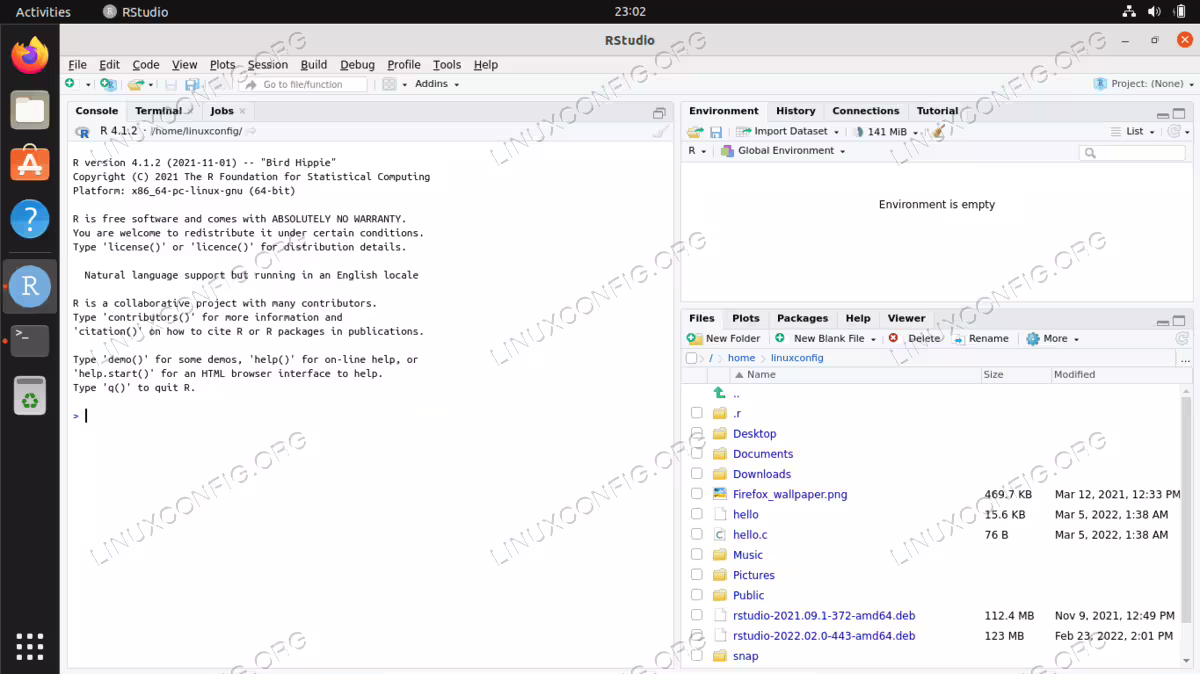The width and height of the screenshot is (1200, 674).
Task: Go up to parent directory arrow
Action: coord(720,394)
